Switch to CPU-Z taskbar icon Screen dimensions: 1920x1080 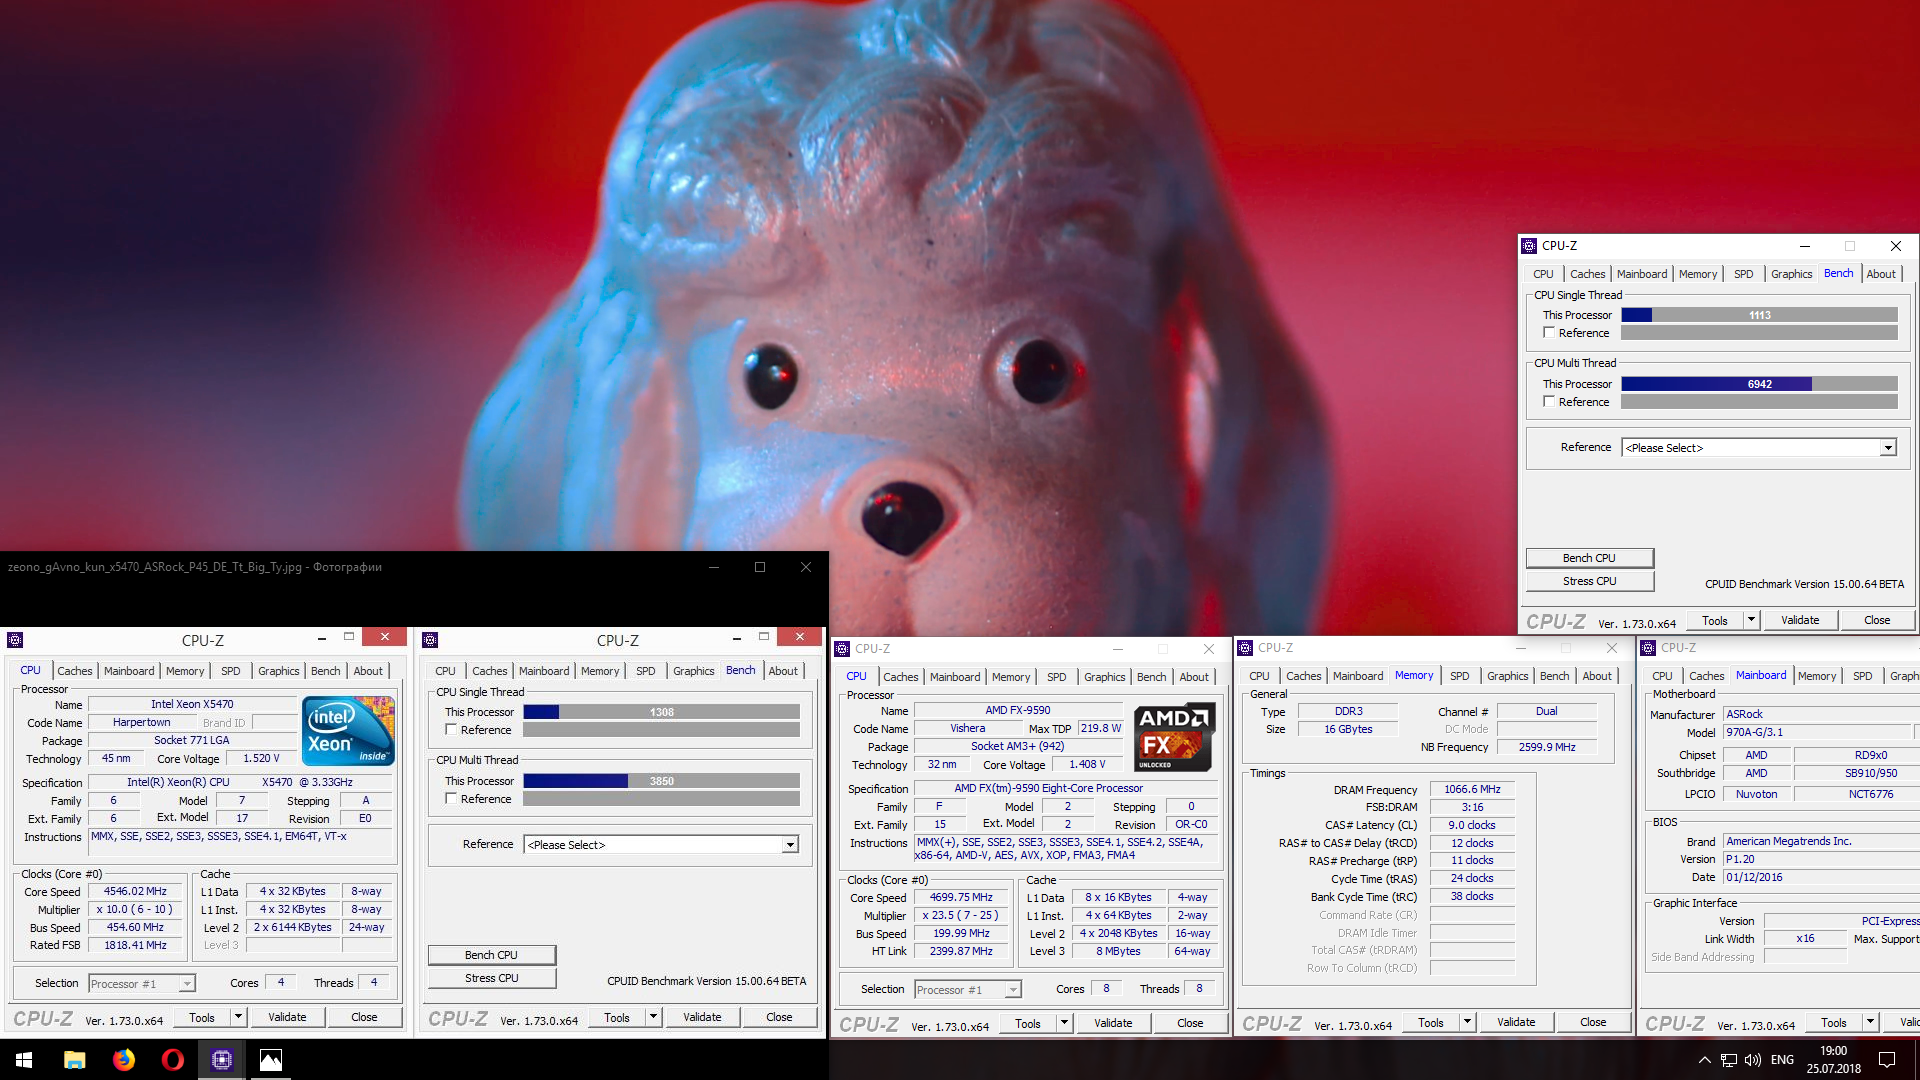222,1060
